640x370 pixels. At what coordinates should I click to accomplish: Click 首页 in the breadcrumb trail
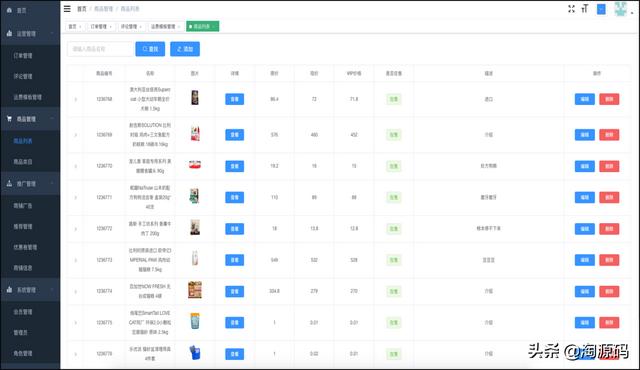tap(82, 9)
